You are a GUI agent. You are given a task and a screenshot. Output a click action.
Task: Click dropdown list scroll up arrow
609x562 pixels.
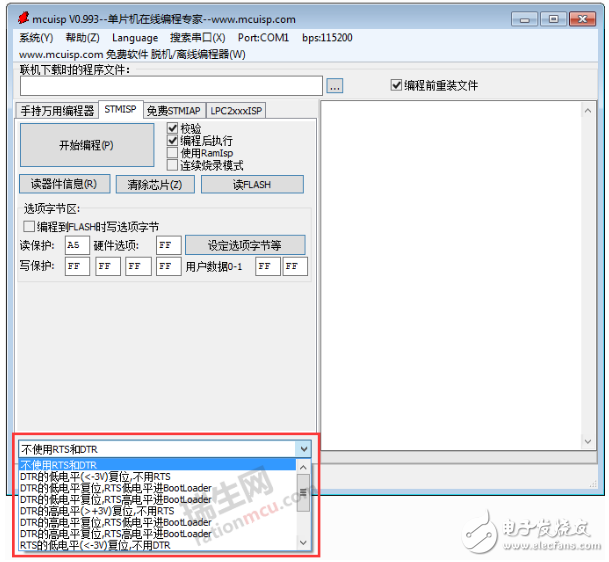pyautogui.click(x=304, y=466)
